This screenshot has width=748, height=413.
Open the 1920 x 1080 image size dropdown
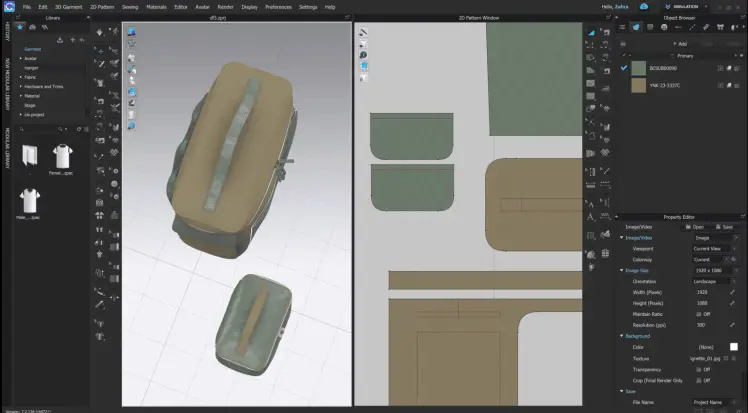pyautogui.click(x=715, y=270)
